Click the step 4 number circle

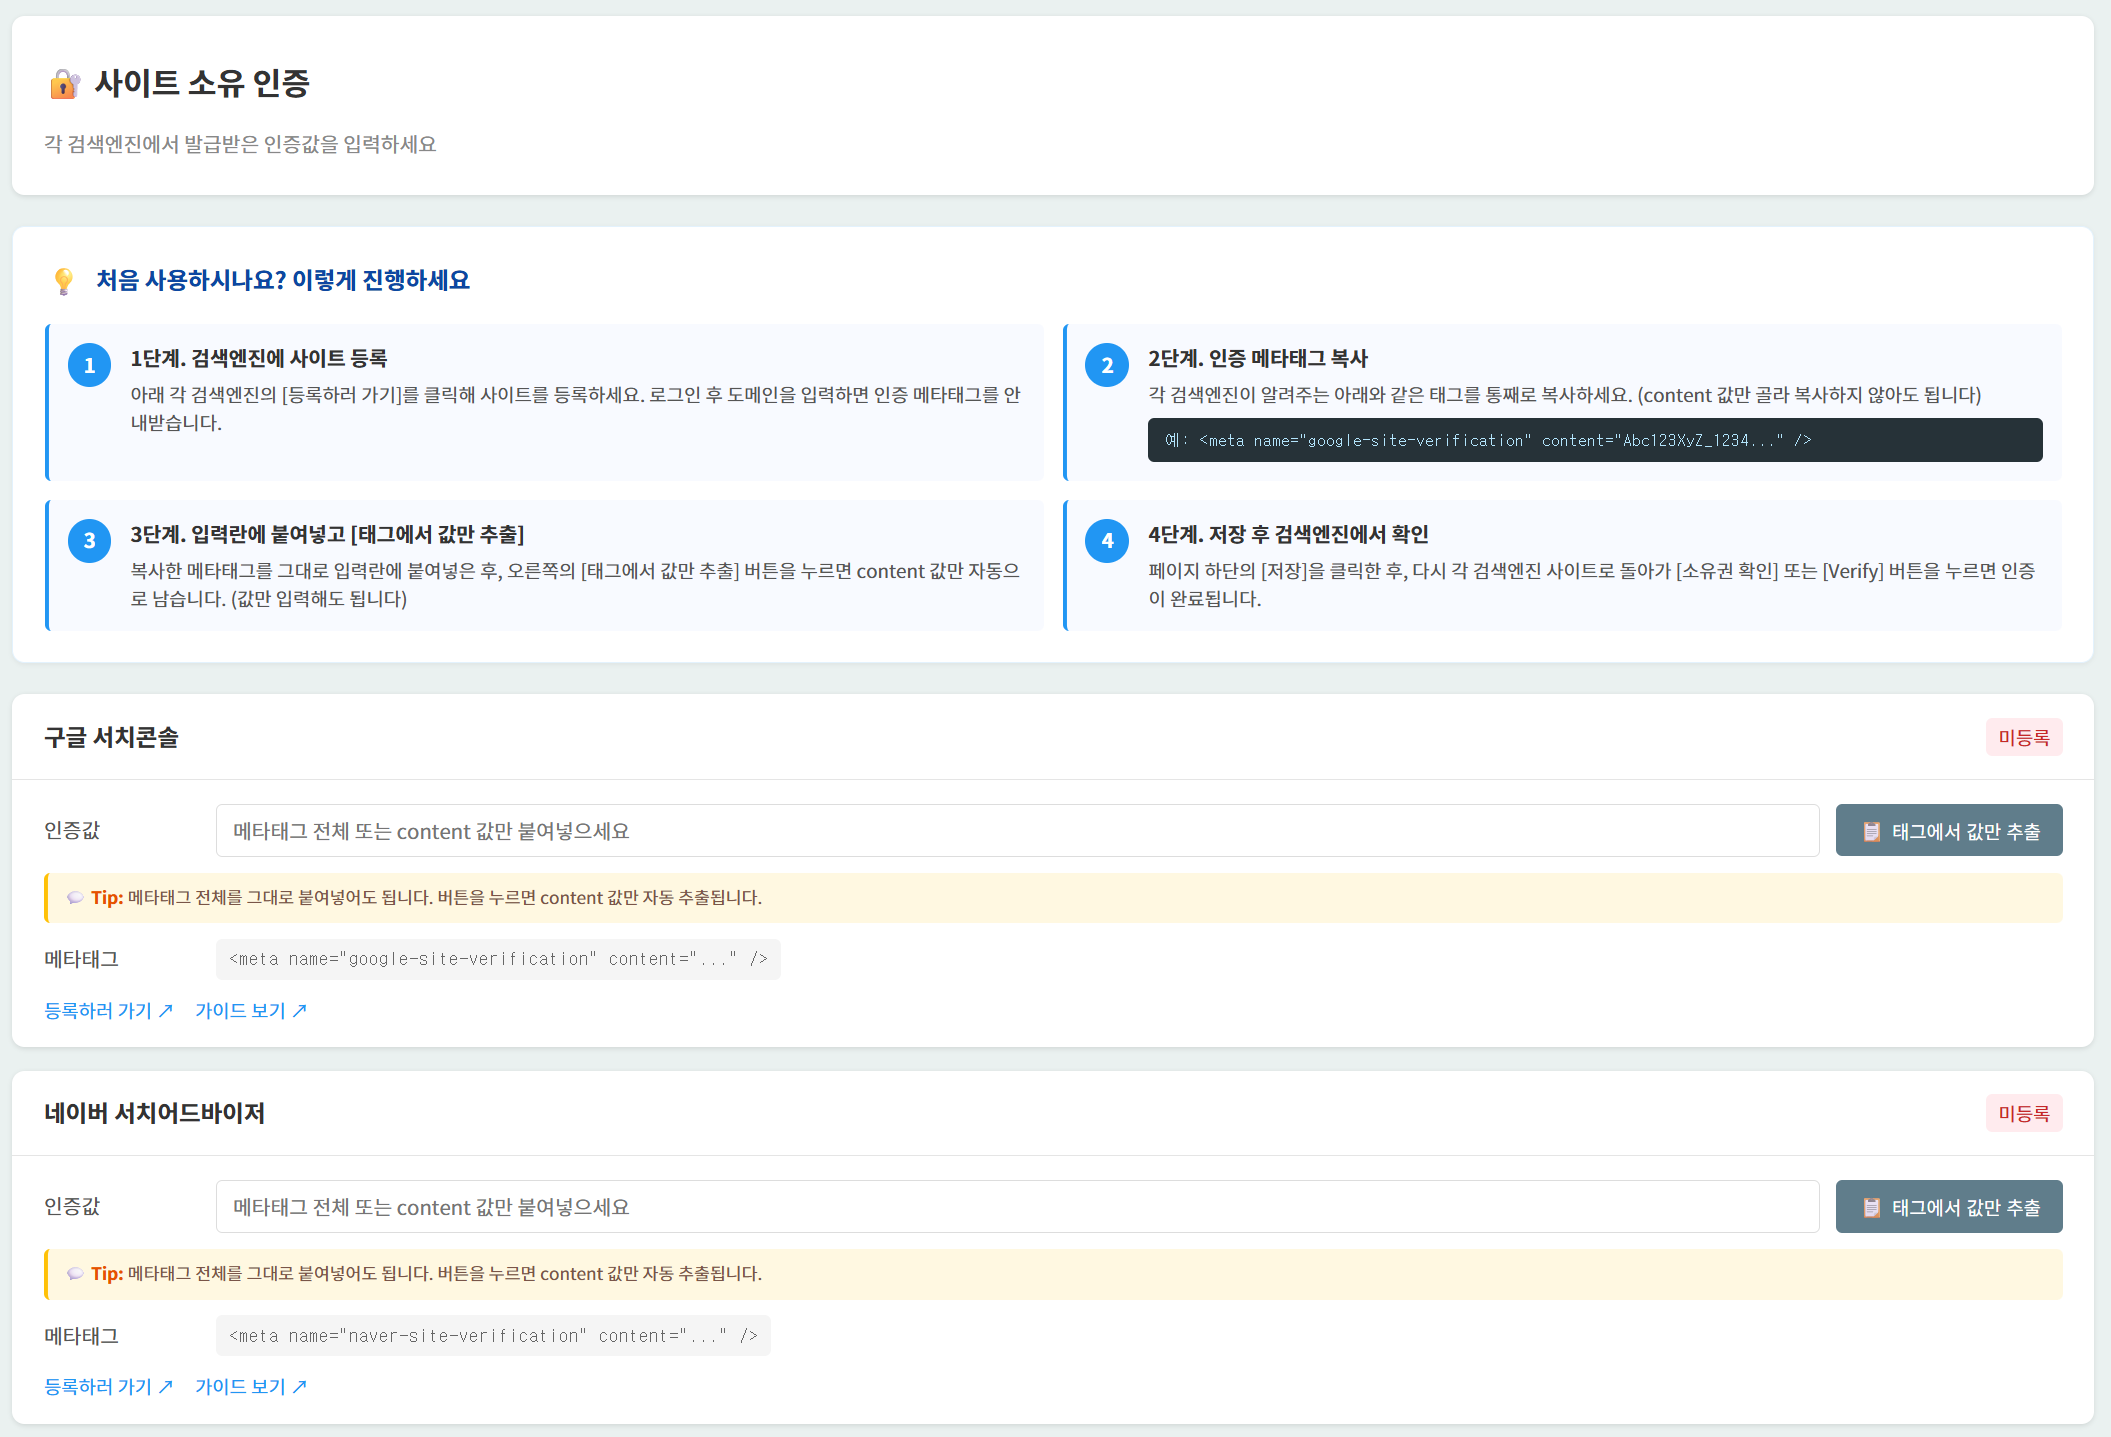[x=1107, y=541]
